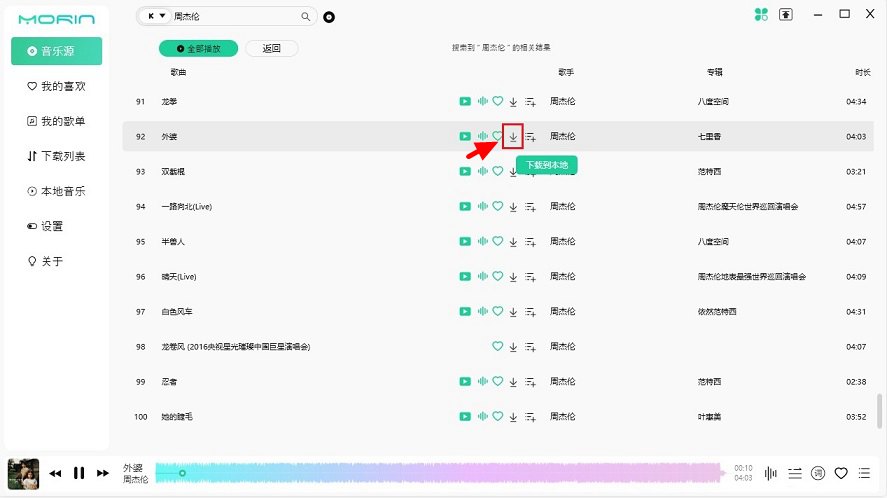Screen dimensions: 887x498
Task: Open waveform icon on row 100
Action: (483, 417)
